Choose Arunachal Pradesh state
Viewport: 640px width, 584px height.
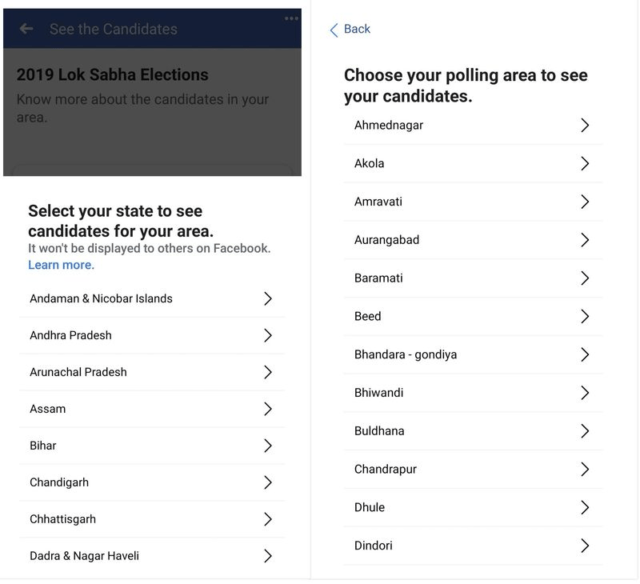[78, 372]
